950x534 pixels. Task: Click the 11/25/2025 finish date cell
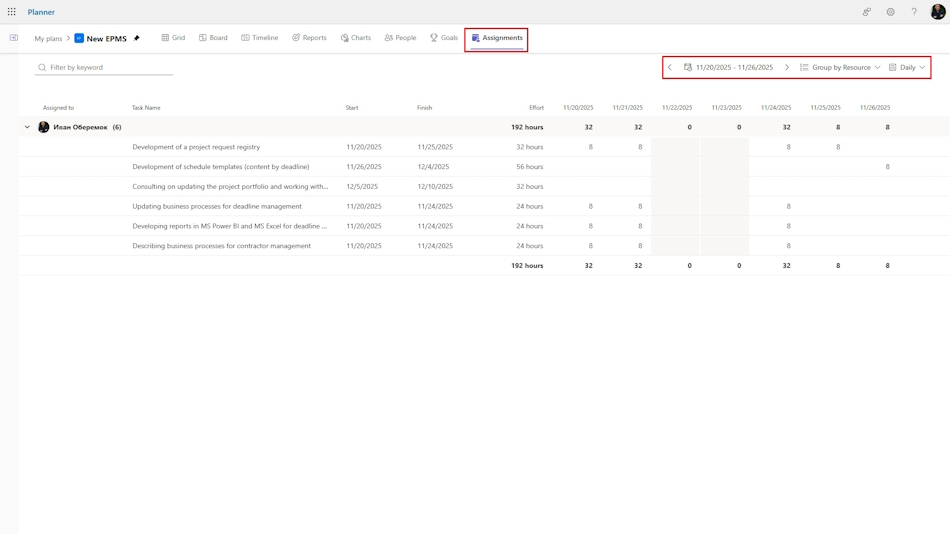point(435,147)
